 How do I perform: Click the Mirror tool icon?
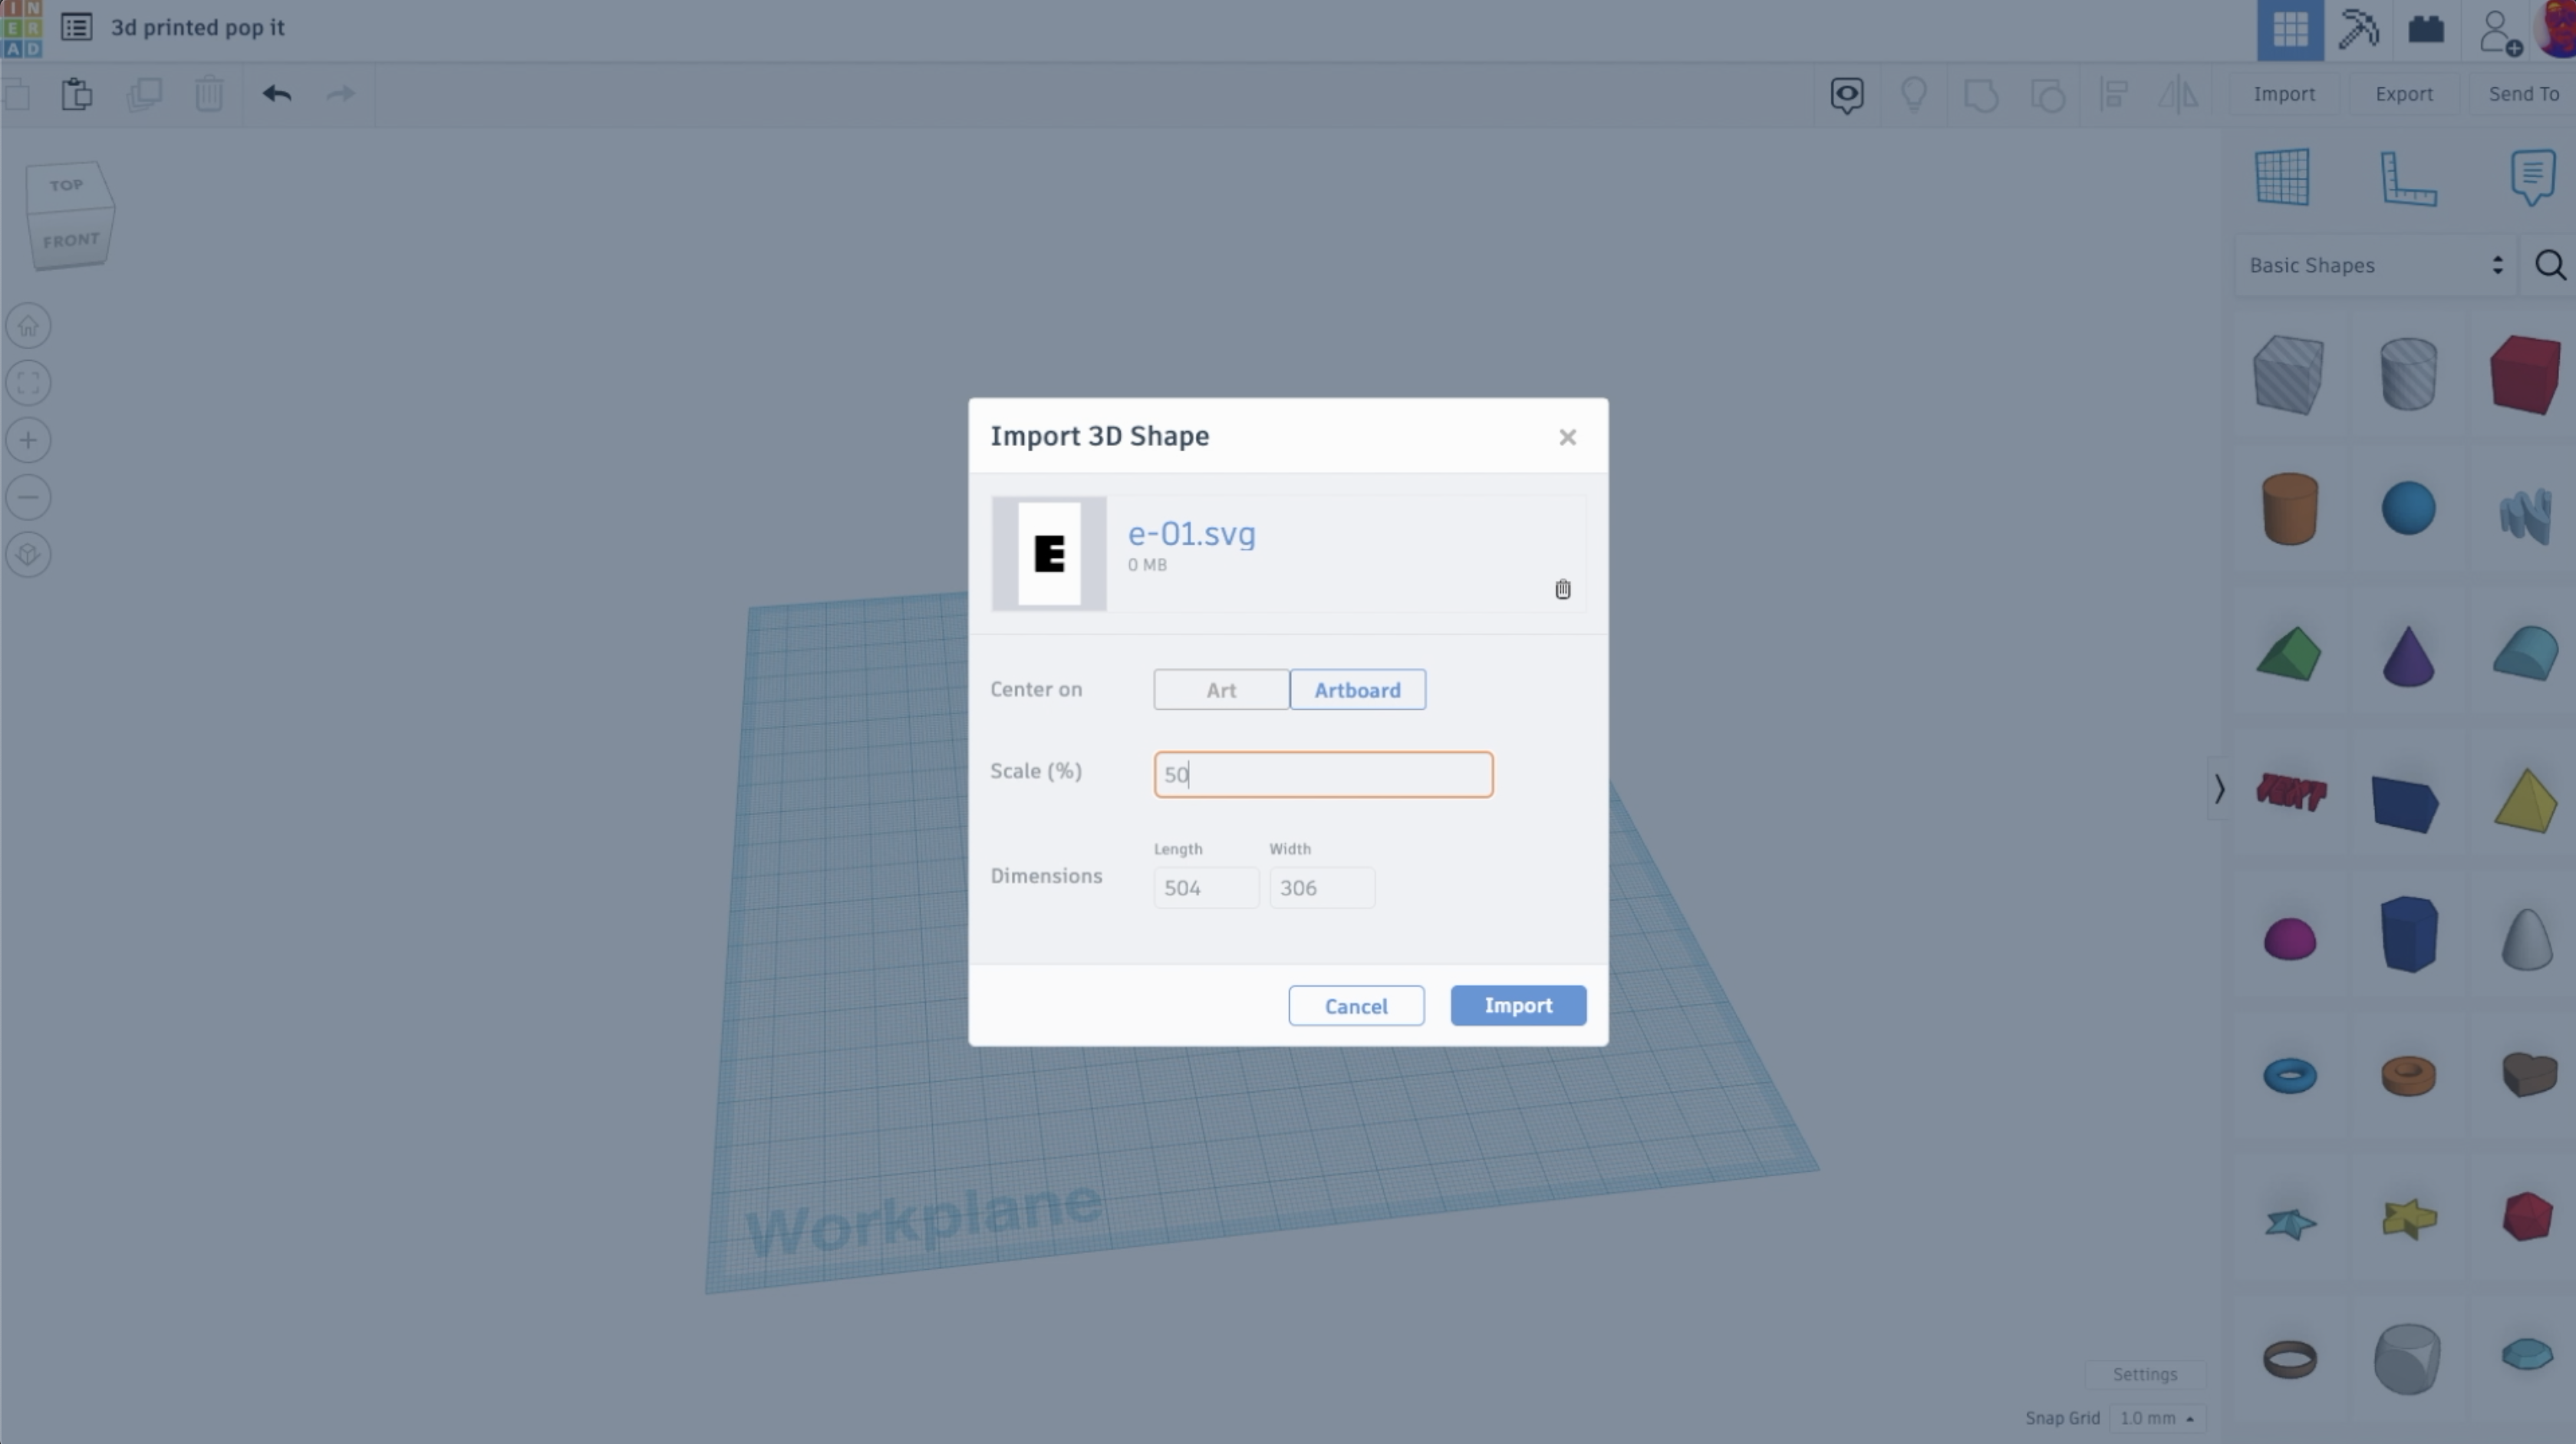pos(2178,95)
